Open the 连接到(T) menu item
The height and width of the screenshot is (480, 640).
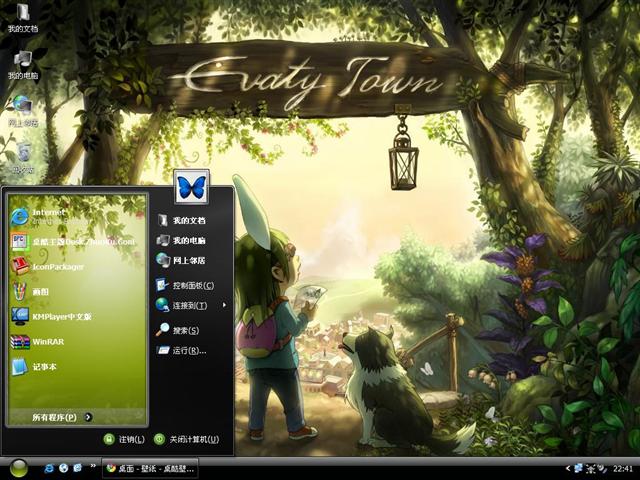(x=191, y=305)
